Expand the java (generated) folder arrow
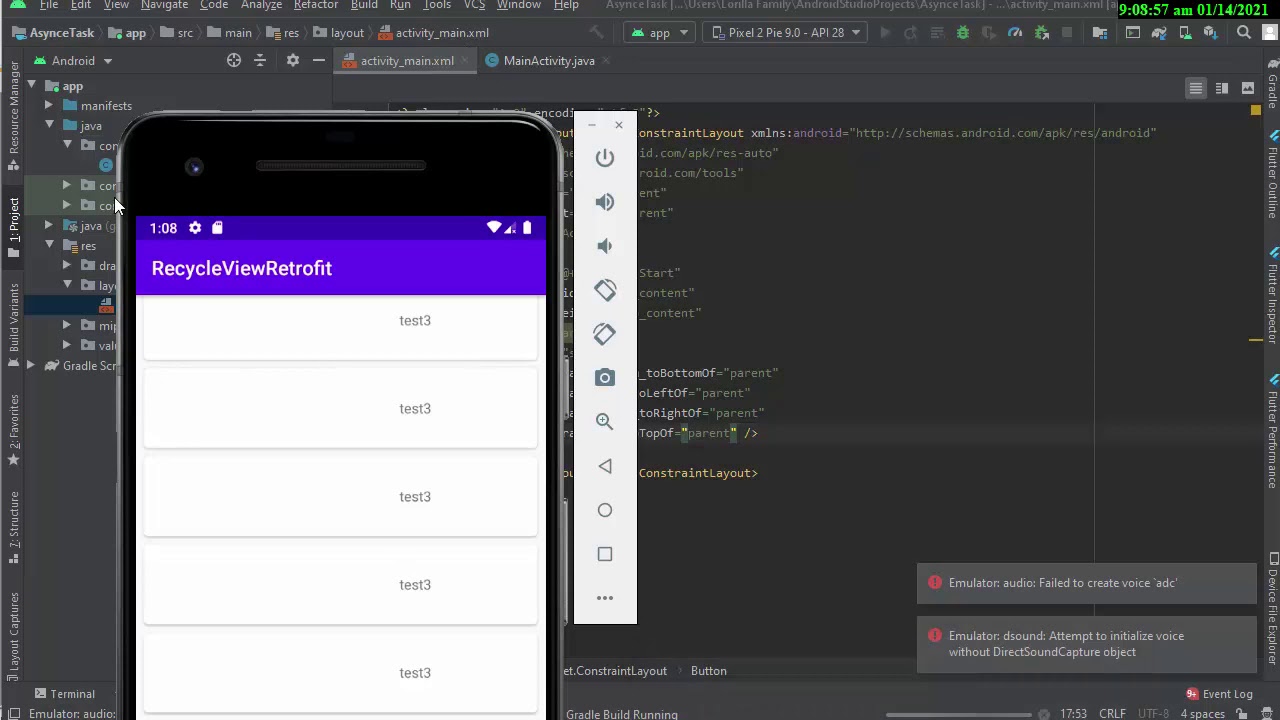The width and height of the screenshot is (1280, 720). [49, 226]
